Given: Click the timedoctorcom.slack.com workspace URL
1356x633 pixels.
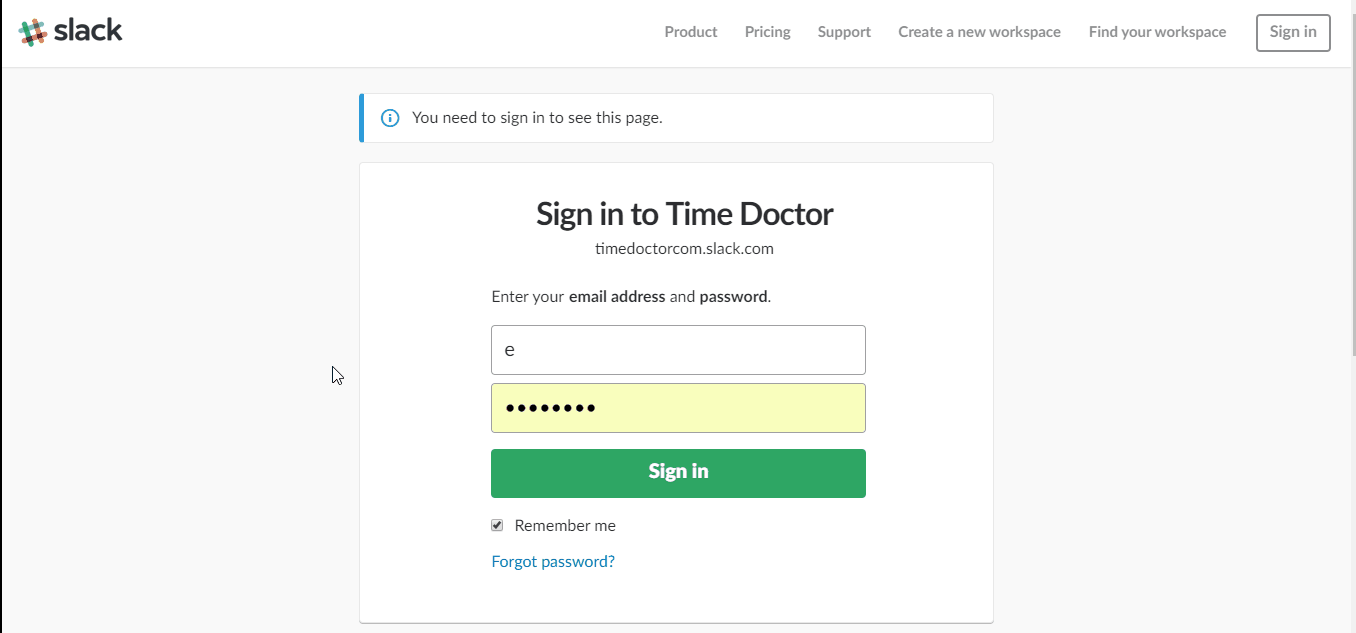Looking at the screenshot, I should 684,248.
